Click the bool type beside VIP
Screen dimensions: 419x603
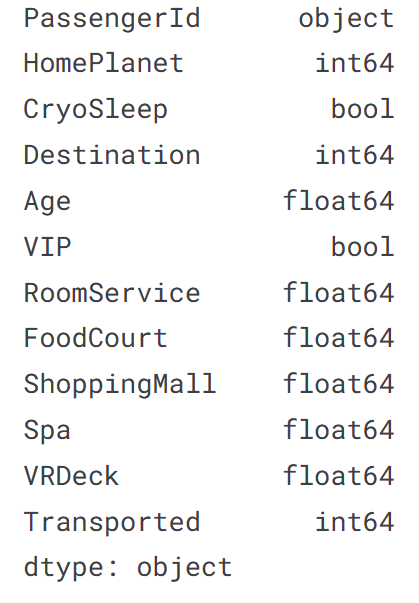[363, 247]
